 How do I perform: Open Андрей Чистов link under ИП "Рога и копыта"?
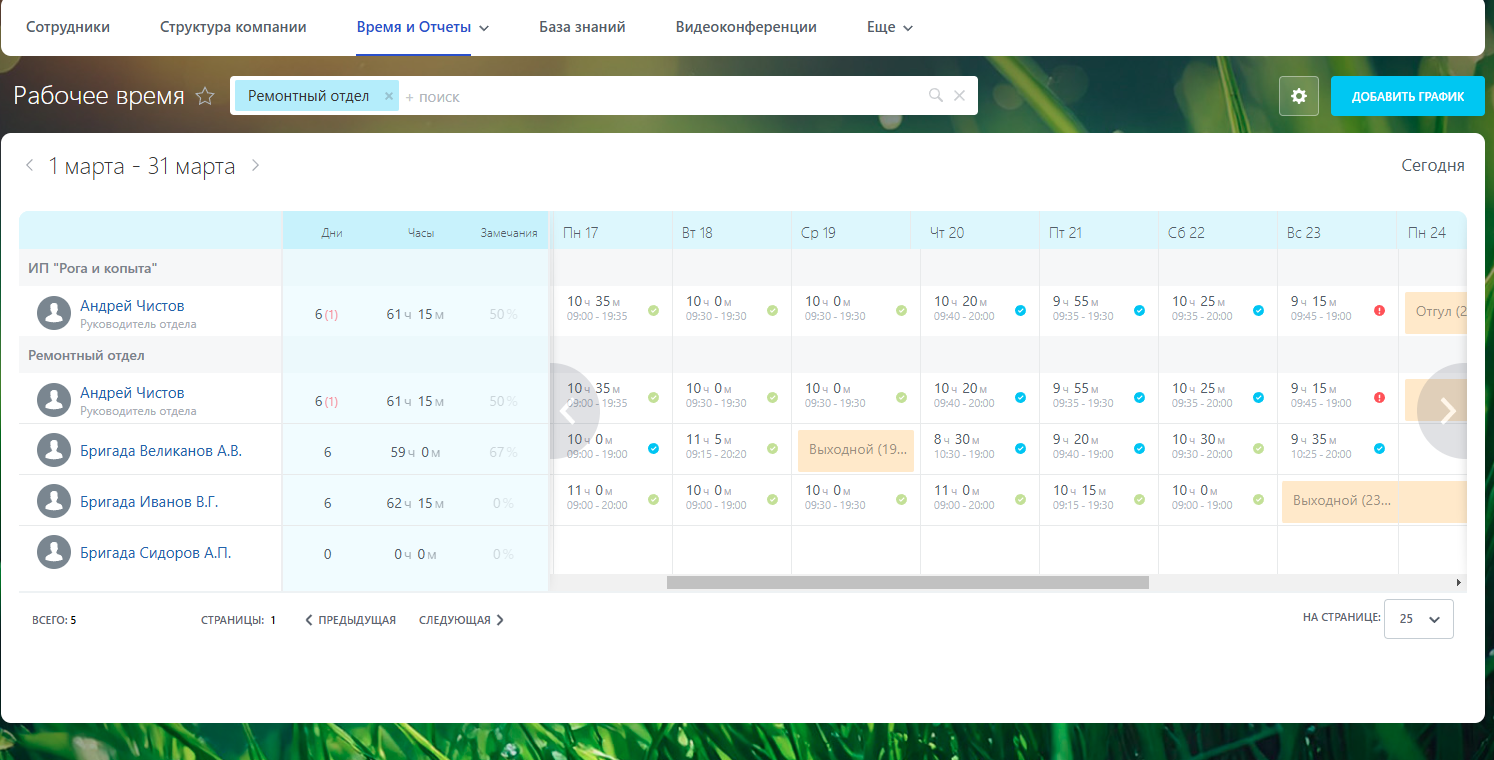(132, 306)
